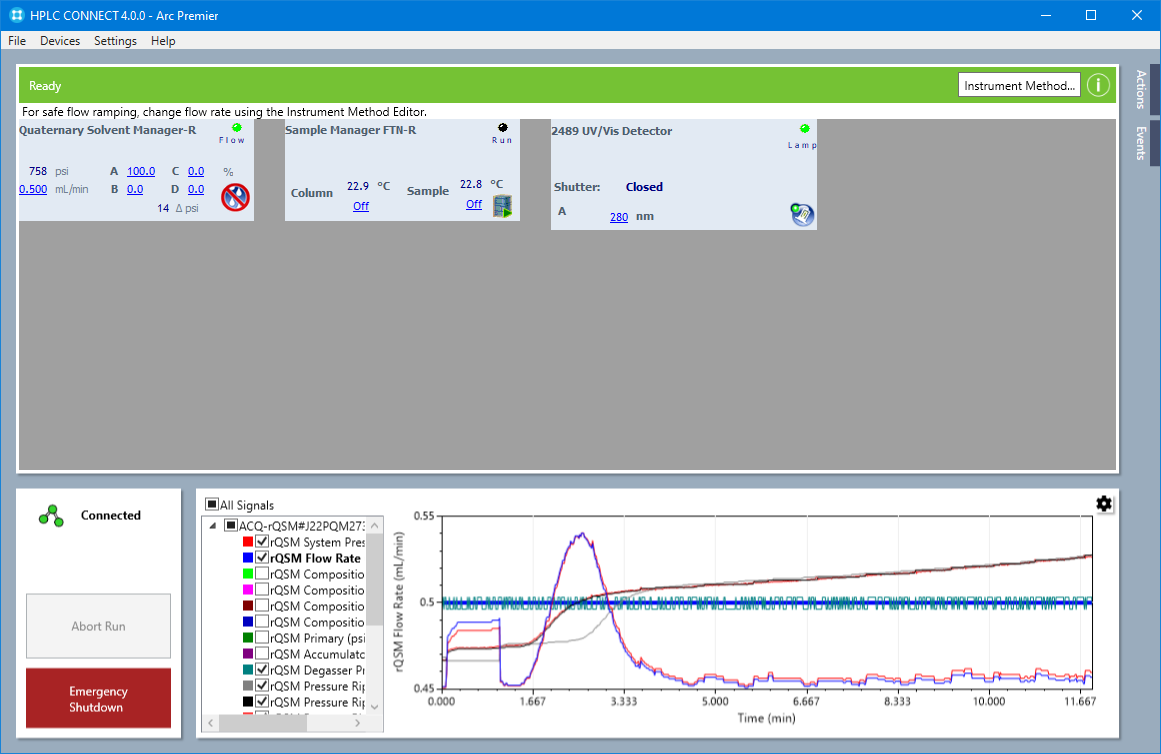Screen dimensions: 1161x754
Task: Edit solvent B 0.0 percent link
Action: 135,189
